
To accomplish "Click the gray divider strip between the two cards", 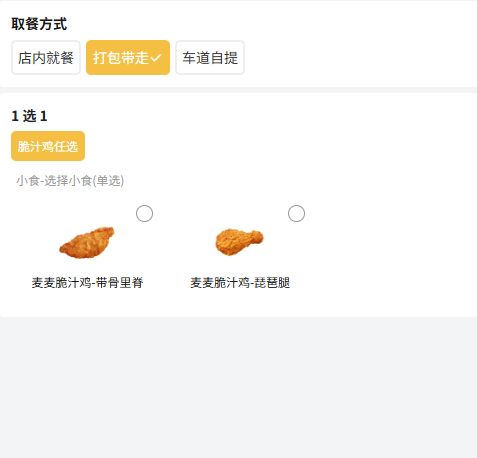I will coord(238,90).
